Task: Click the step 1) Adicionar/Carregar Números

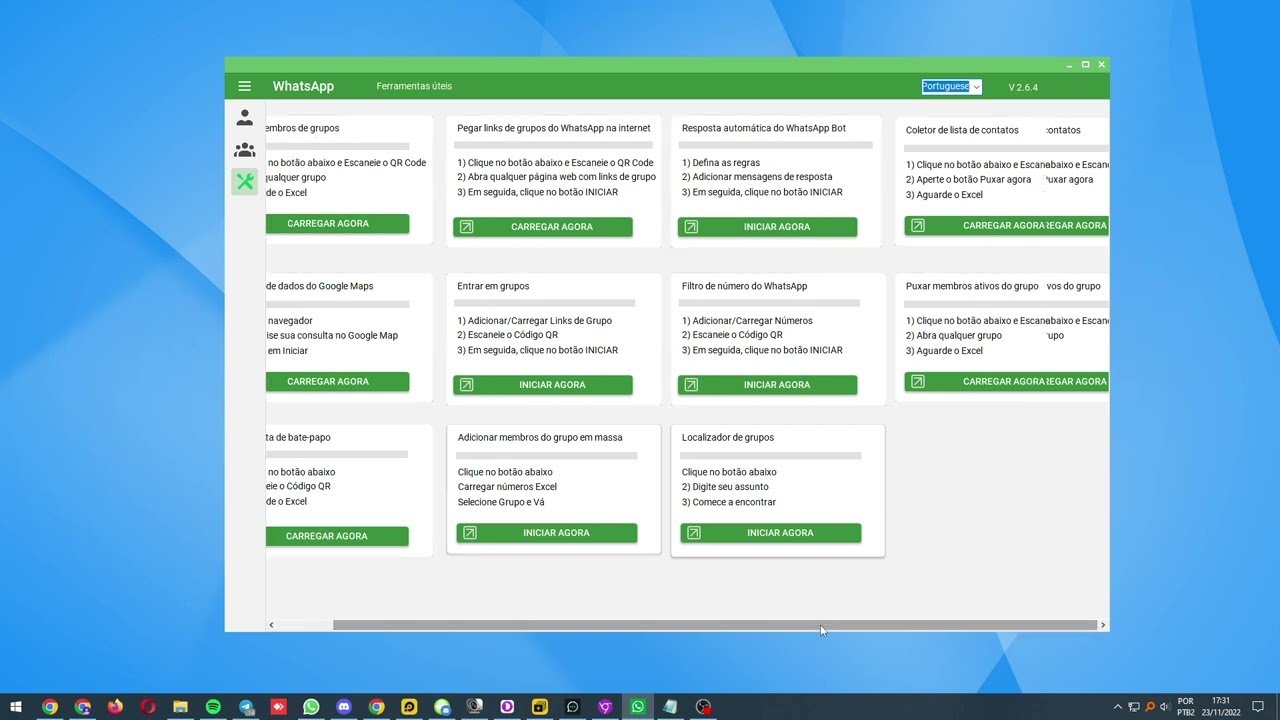Action: (x=747, y=321)
